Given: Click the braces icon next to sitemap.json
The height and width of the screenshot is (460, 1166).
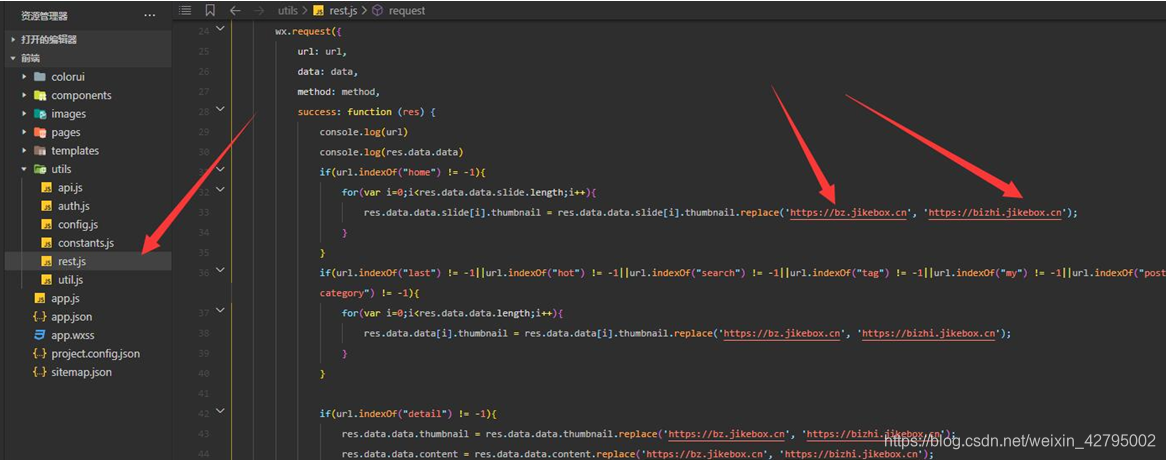Looking at the screenshot, I should pos(39,372).
